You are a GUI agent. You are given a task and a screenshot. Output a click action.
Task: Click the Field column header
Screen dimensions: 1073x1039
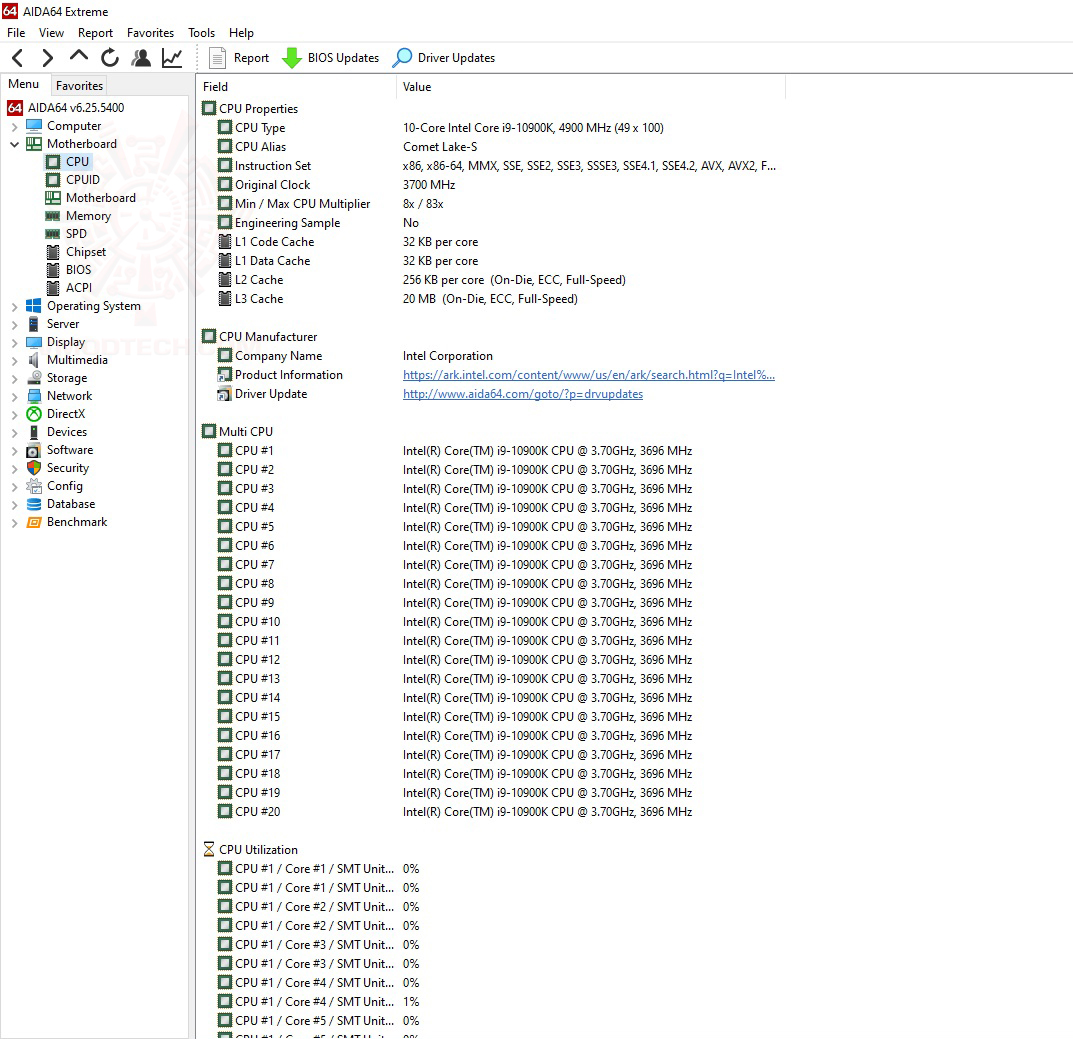pos(296,87)
